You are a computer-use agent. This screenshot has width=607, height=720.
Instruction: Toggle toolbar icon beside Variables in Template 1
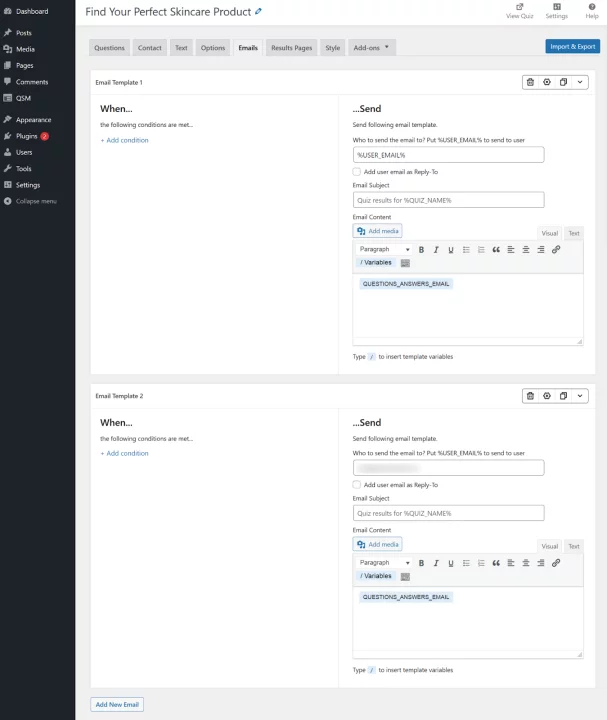tap(405, 263)
